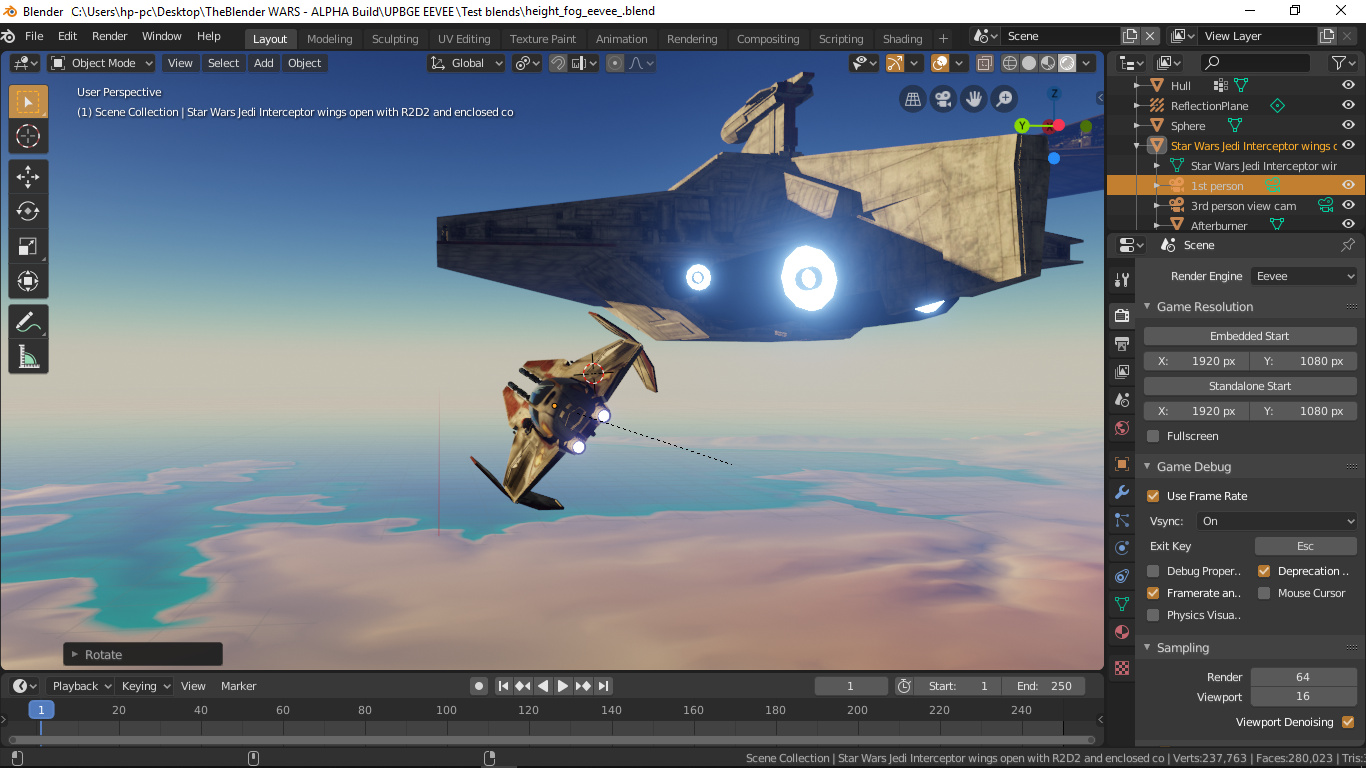Open the Render Engine dropdown
Viewport: 1366px width, 768px height.
[x=1303, y=275]
